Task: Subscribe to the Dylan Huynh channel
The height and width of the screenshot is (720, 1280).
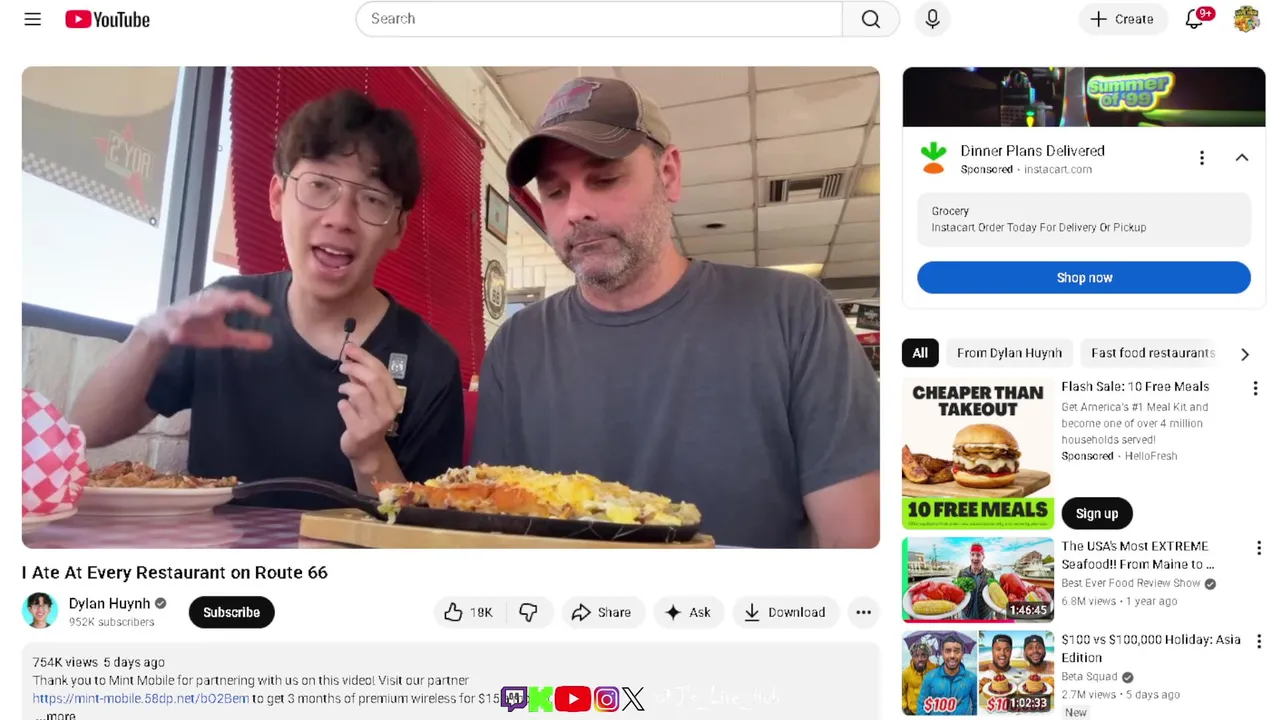Action: click(x=231, y=612)
